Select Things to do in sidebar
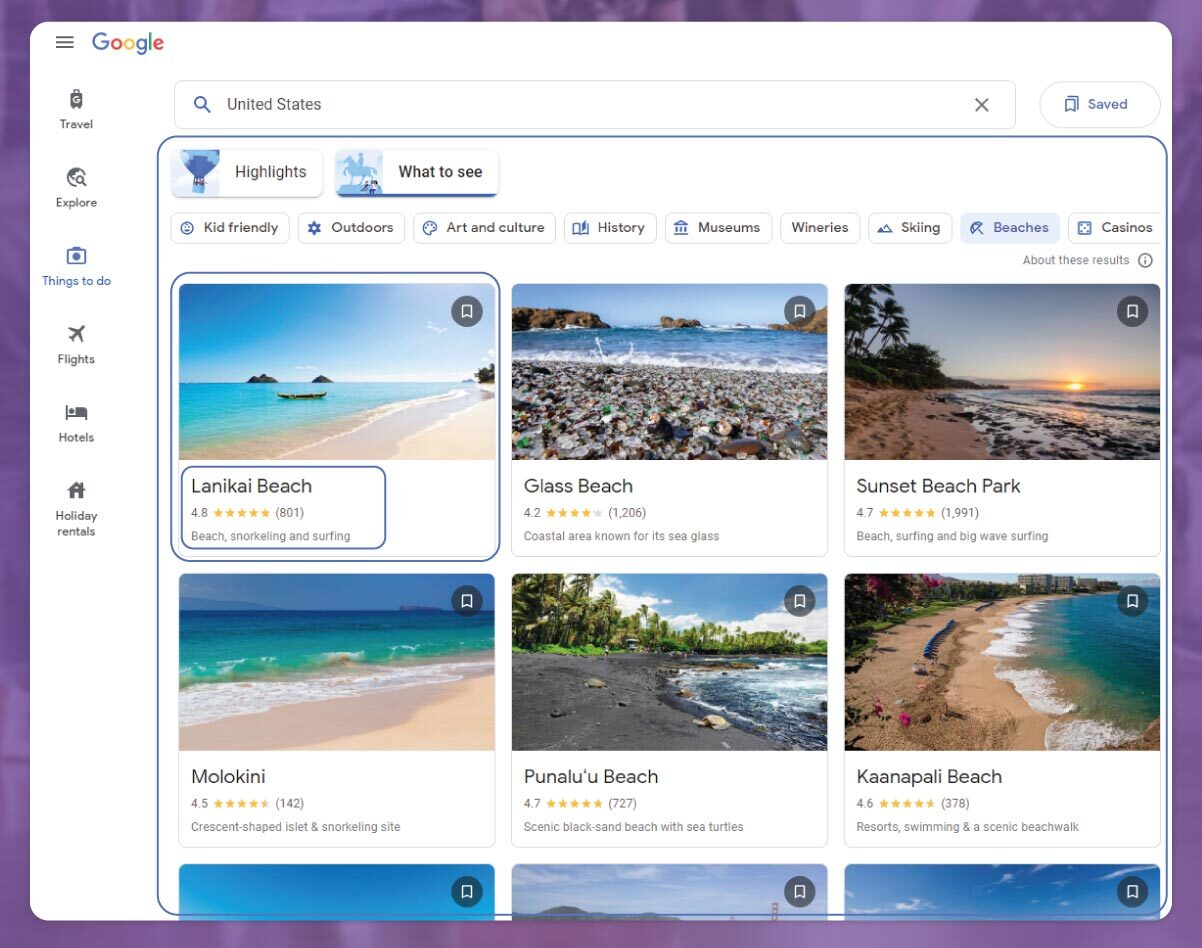This screenshot has height=948, width=1202. [x=76, y=266]
